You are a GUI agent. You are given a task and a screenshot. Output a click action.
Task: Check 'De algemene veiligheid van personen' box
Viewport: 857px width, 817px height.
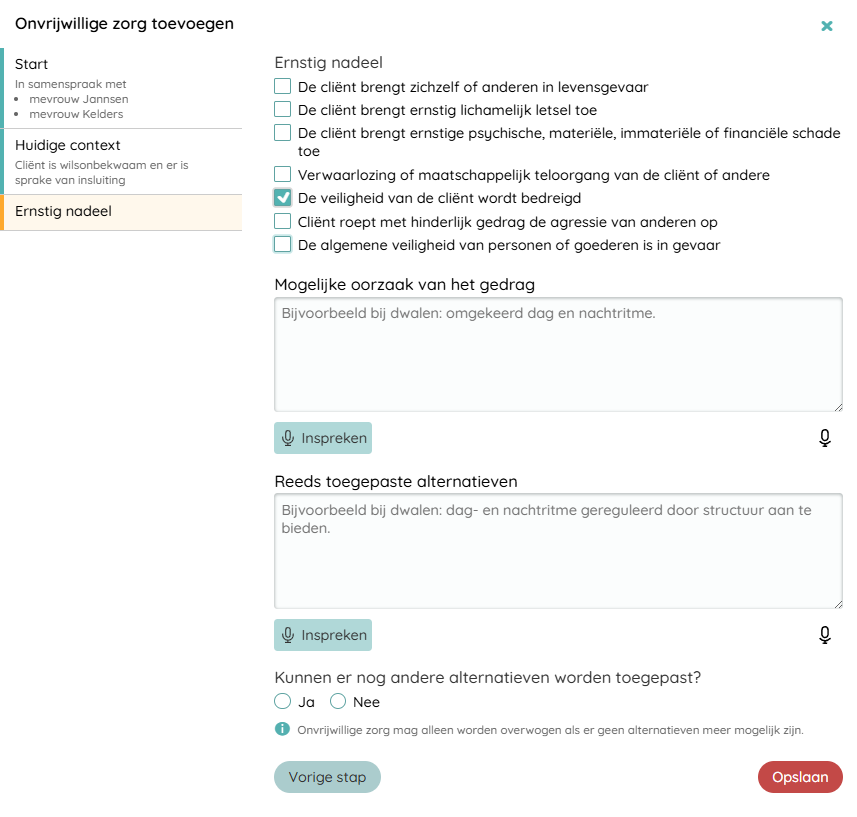(x=283, y=245)
